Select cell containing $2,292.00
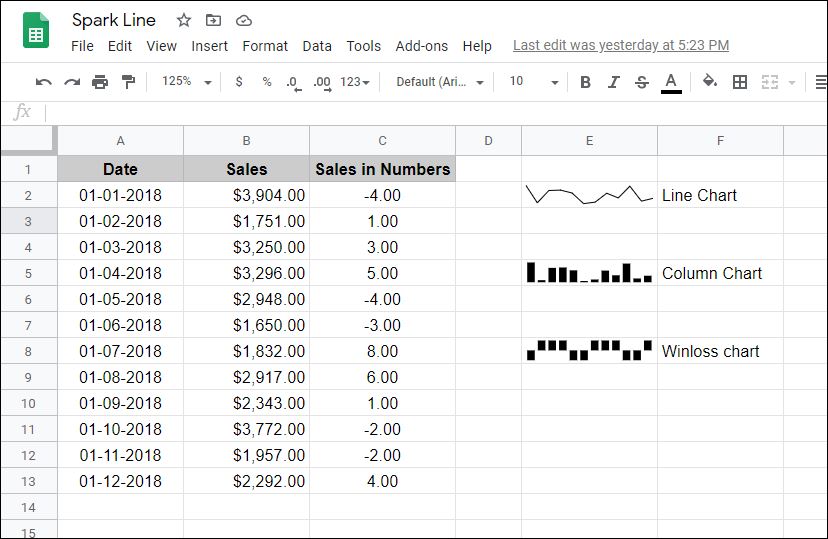 [x=247, y=481]
